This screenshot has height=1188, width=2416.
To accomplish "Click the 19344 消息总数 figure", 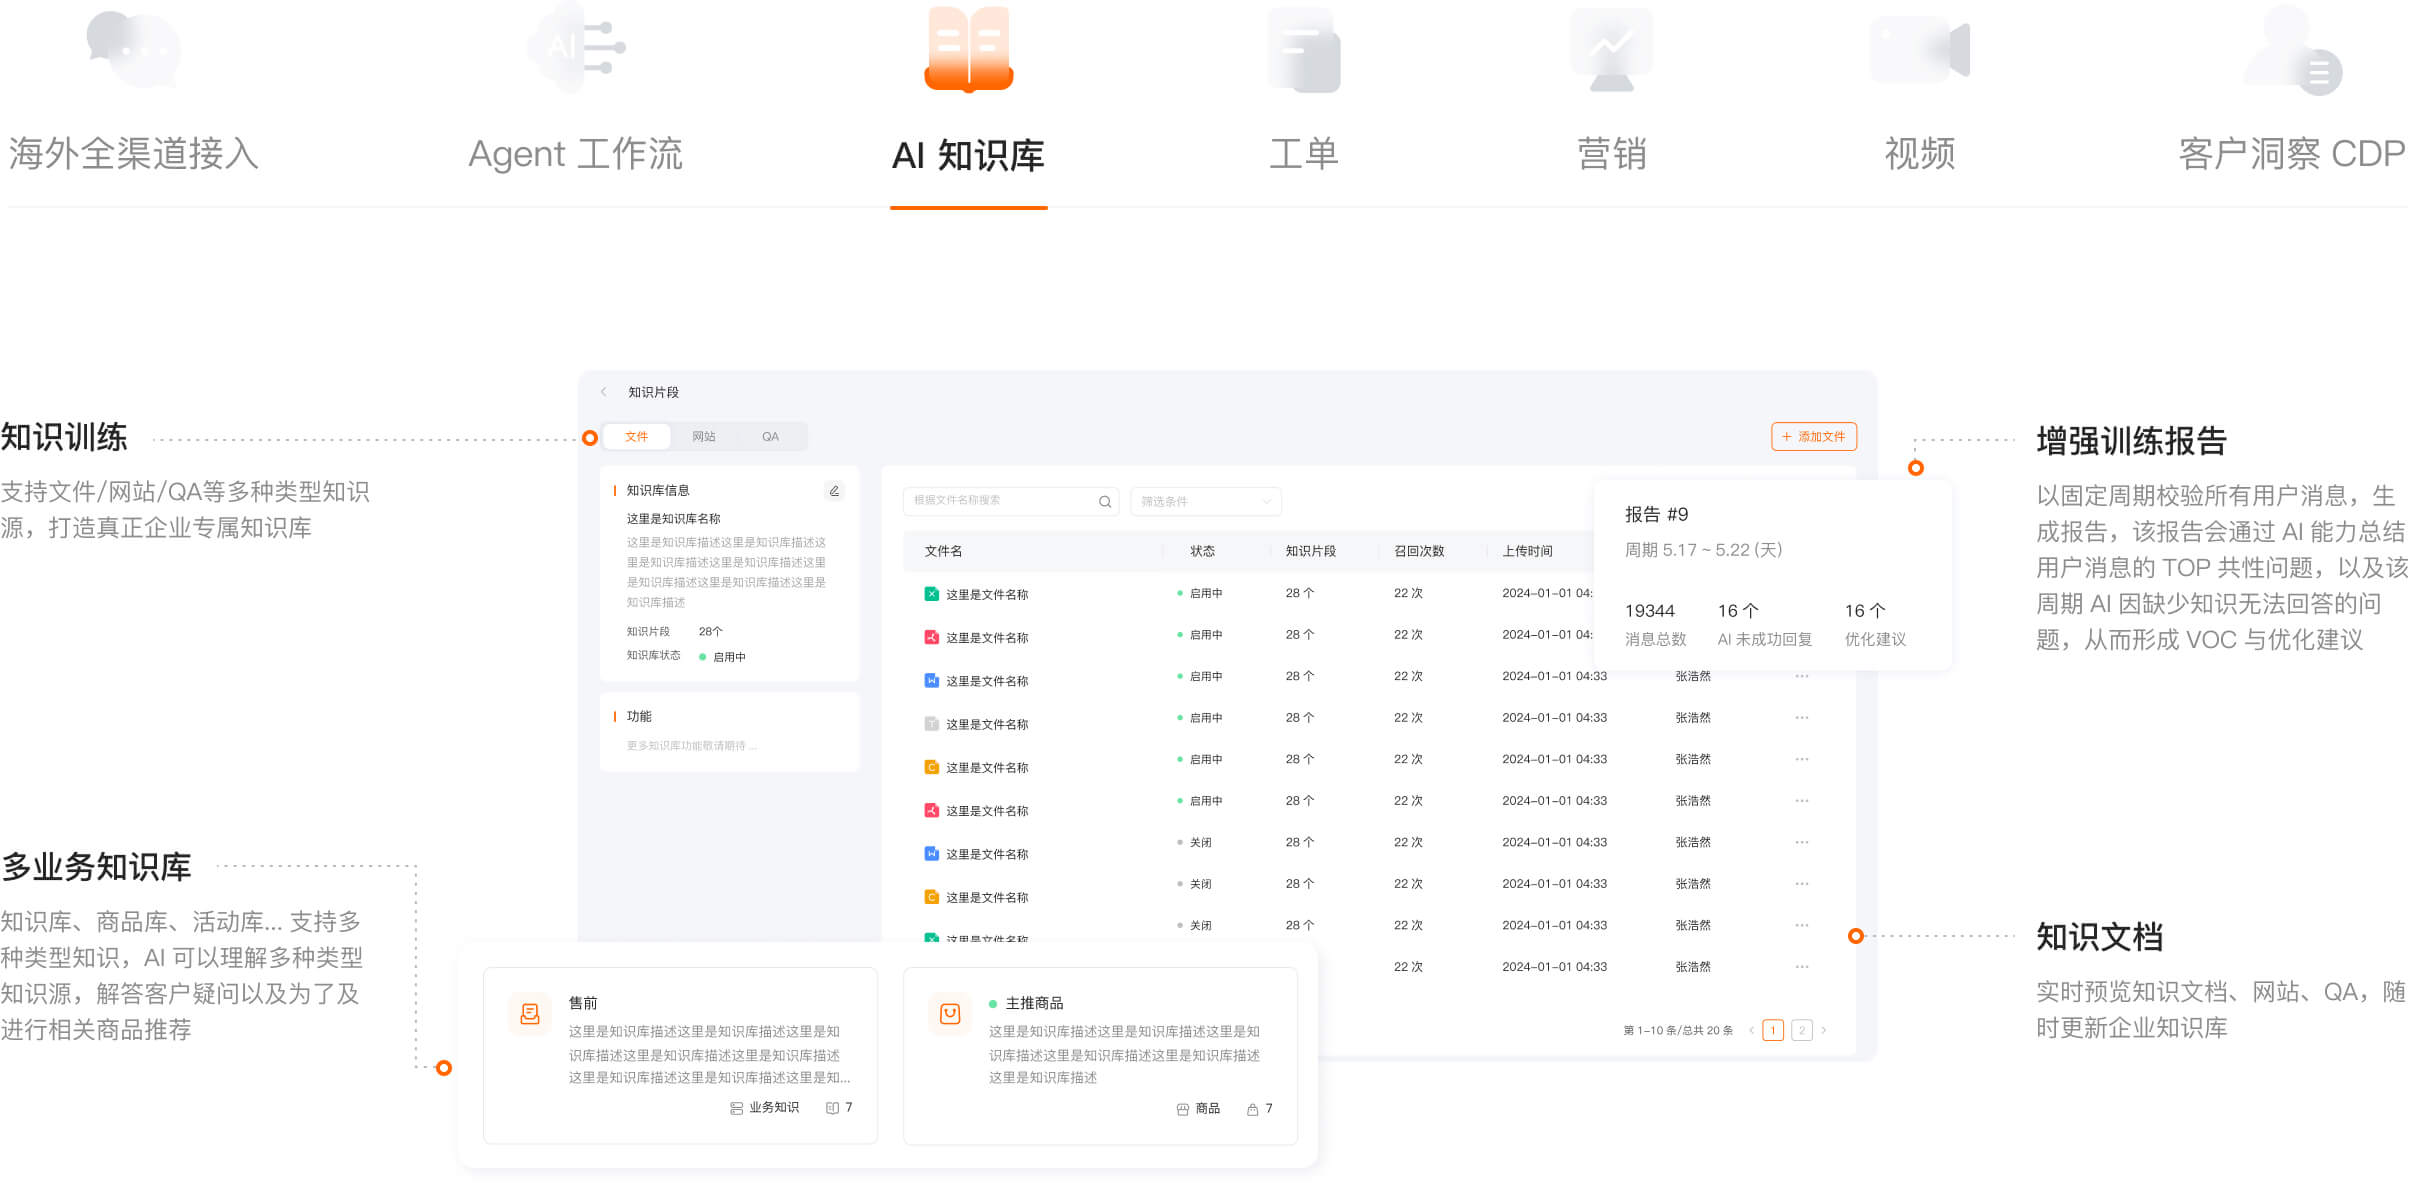I will [x=1649, y=611].
